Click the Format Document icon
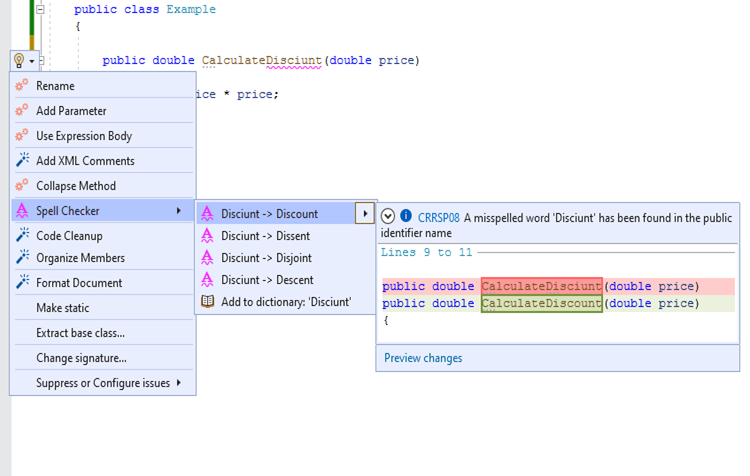Image resolution: width=750 pixels, height=476 pixels. [x=22, y=283]
